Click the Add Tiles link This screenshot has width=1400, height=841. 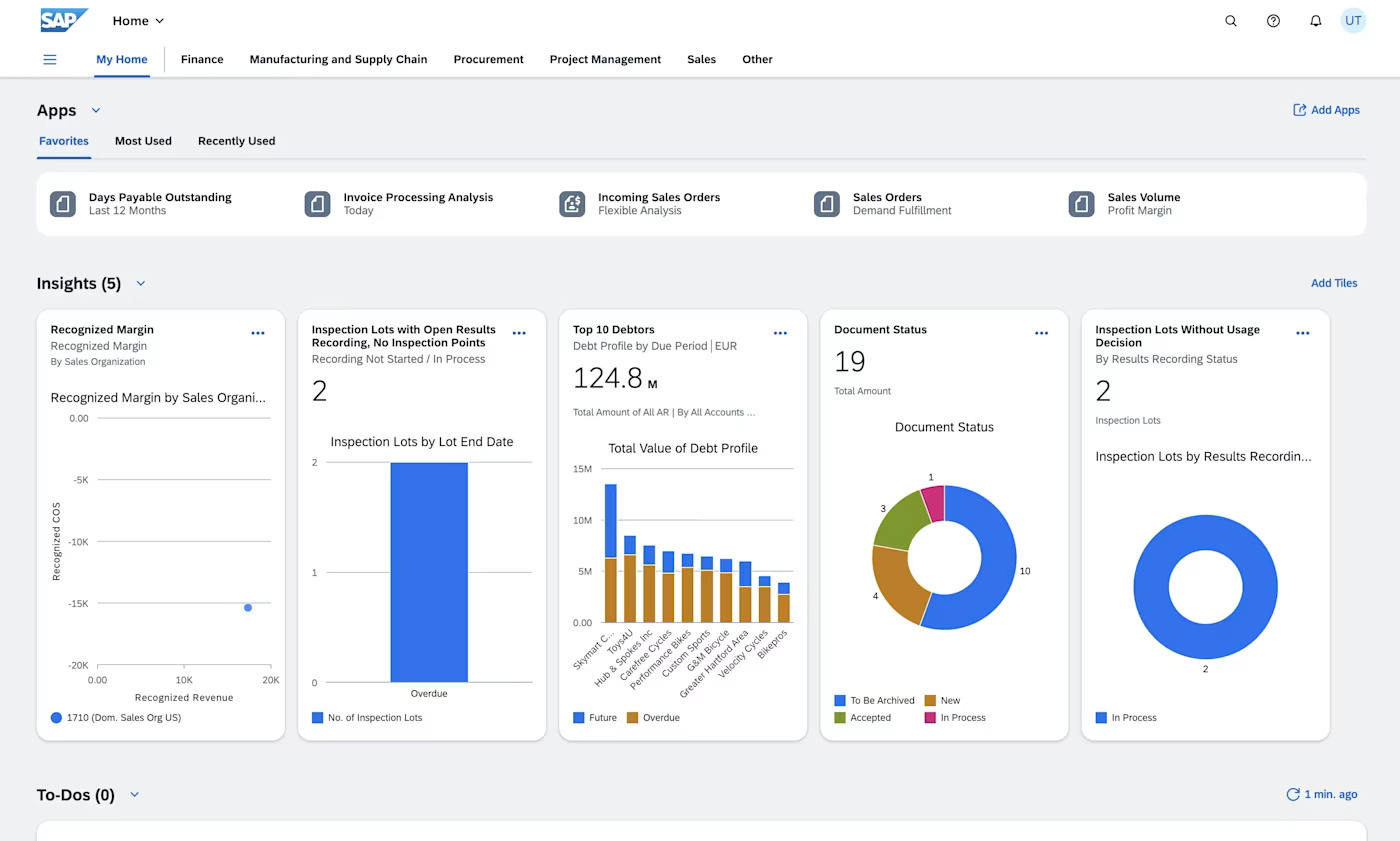pyautogui.click(x=1334, y=283)
